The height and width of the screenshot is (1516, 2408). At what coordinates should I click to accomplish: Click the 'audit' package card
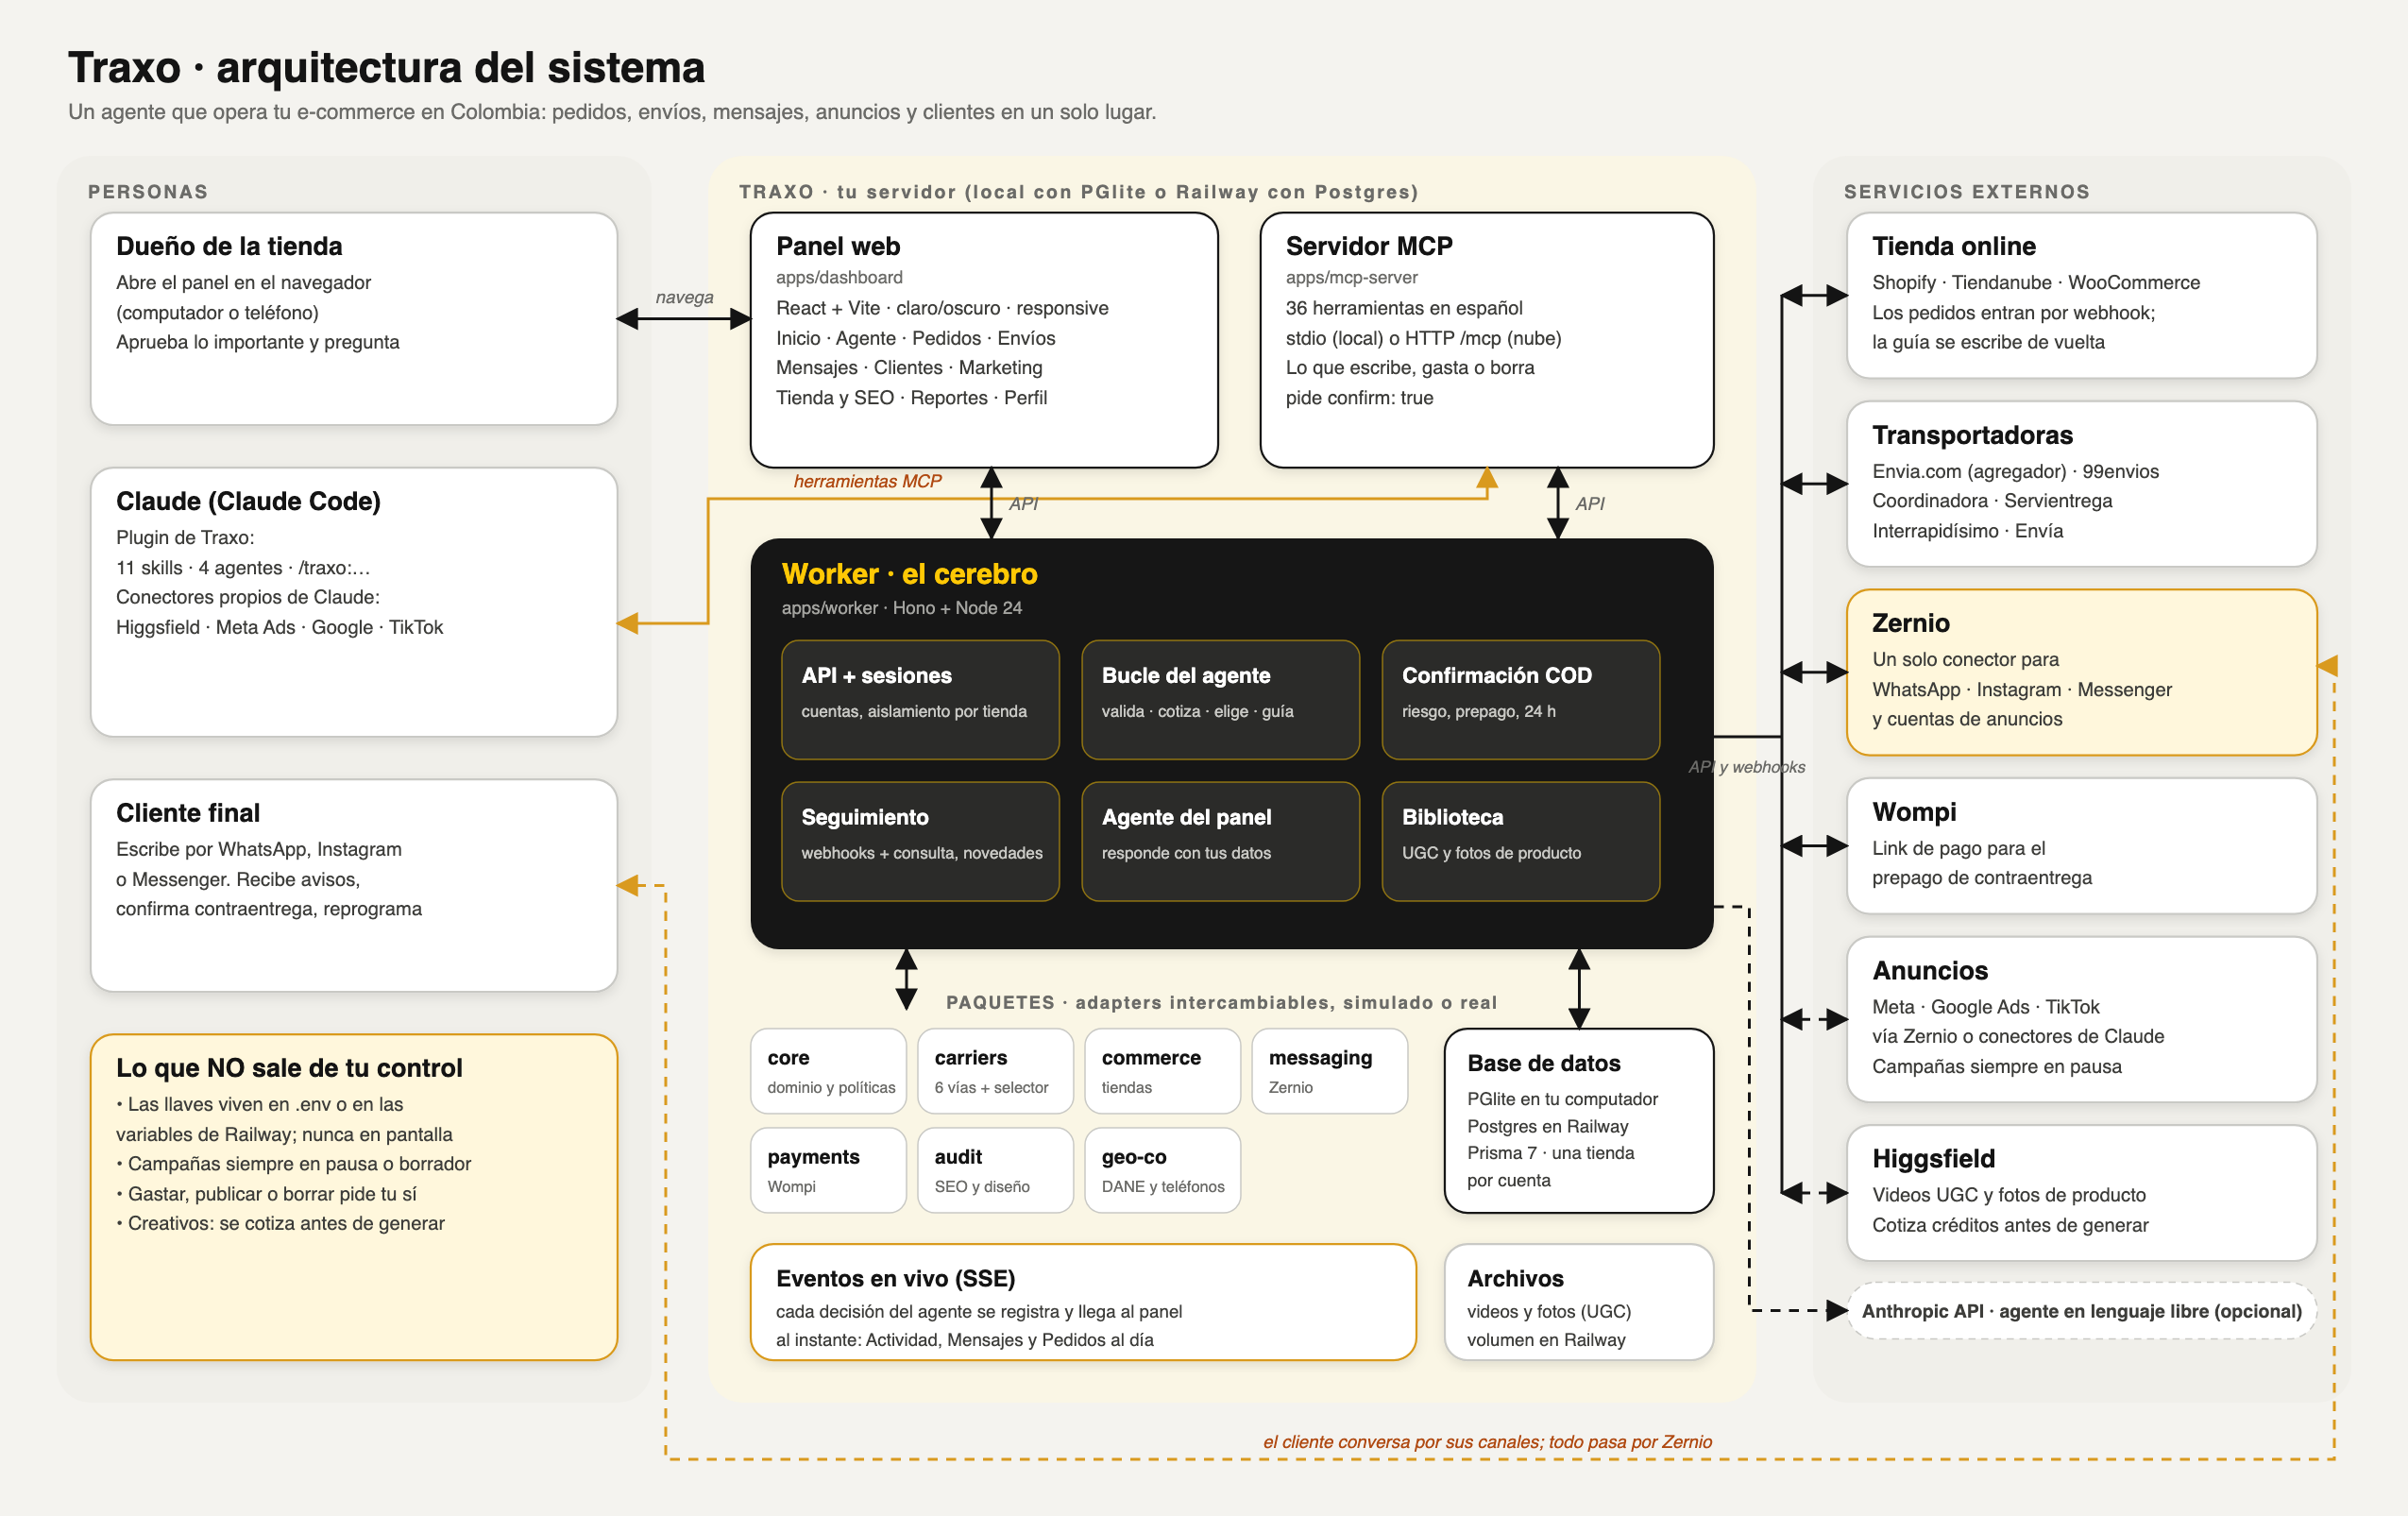(995, 1170)
